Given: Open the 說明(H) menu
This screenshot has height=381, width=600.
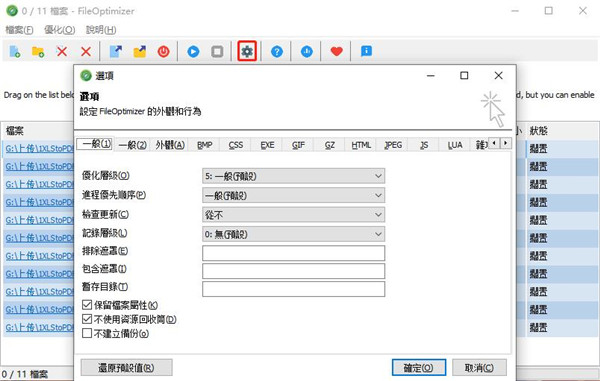Looking at the screenshot, I should click(101, 30).
